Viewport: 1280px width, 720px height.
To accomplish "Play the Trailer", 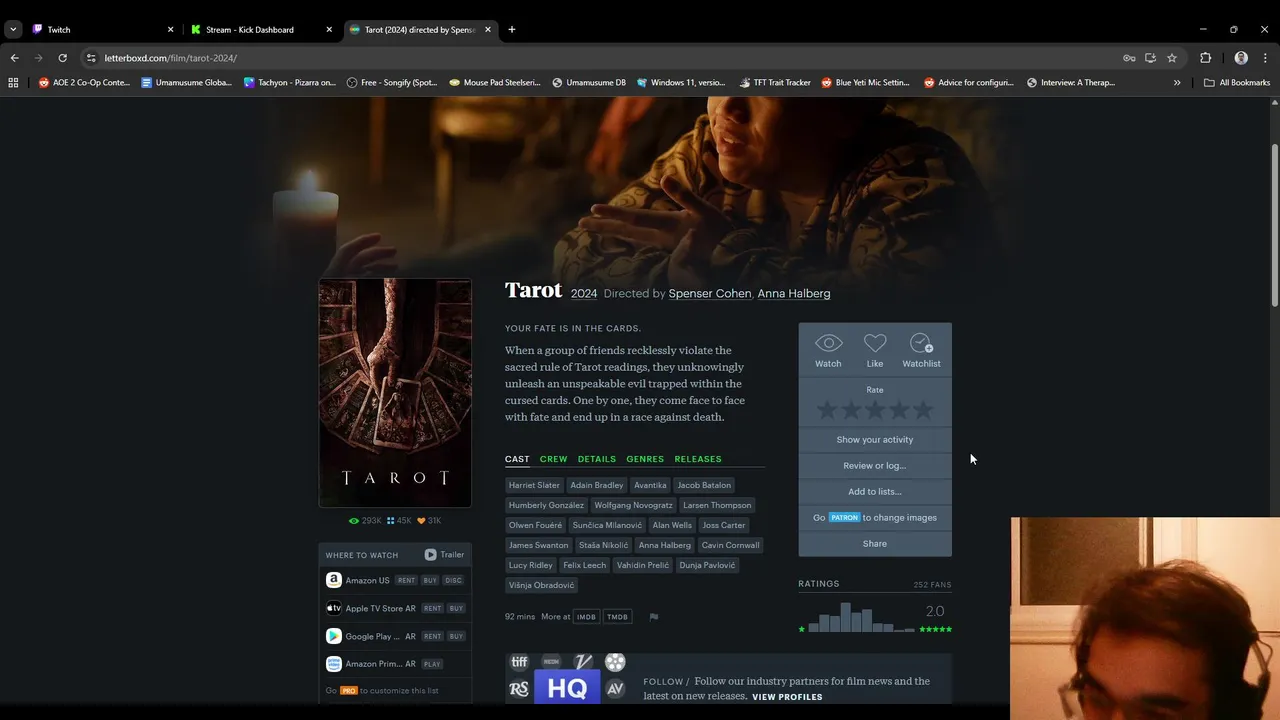I will coord(444,555).
